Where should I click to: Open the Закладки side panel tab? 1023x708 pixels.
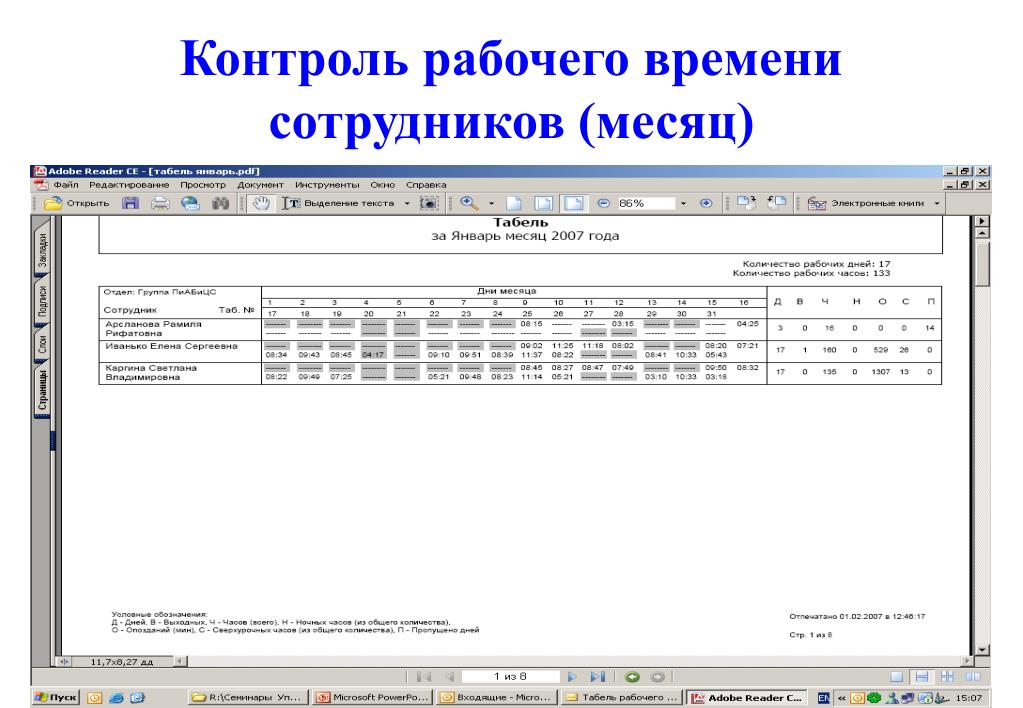[x=42, y=250]
